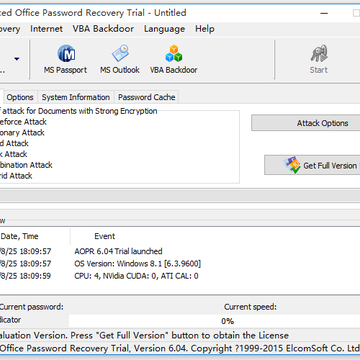Viewport: 360px width, 360px height.
Task: Switch to the Options tab
Action: coord(20,97)
